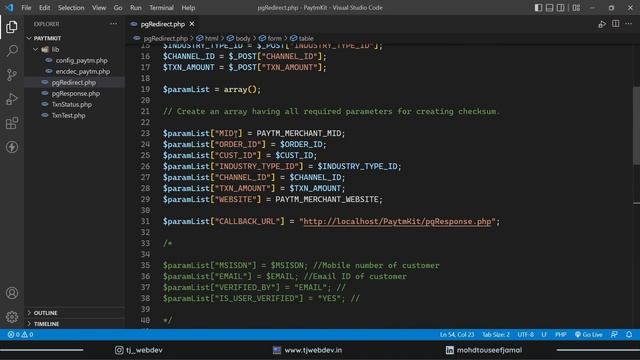Open the notifications bell icon
Image resolution: width=640 pixels, height=360 pixels.
629,335
